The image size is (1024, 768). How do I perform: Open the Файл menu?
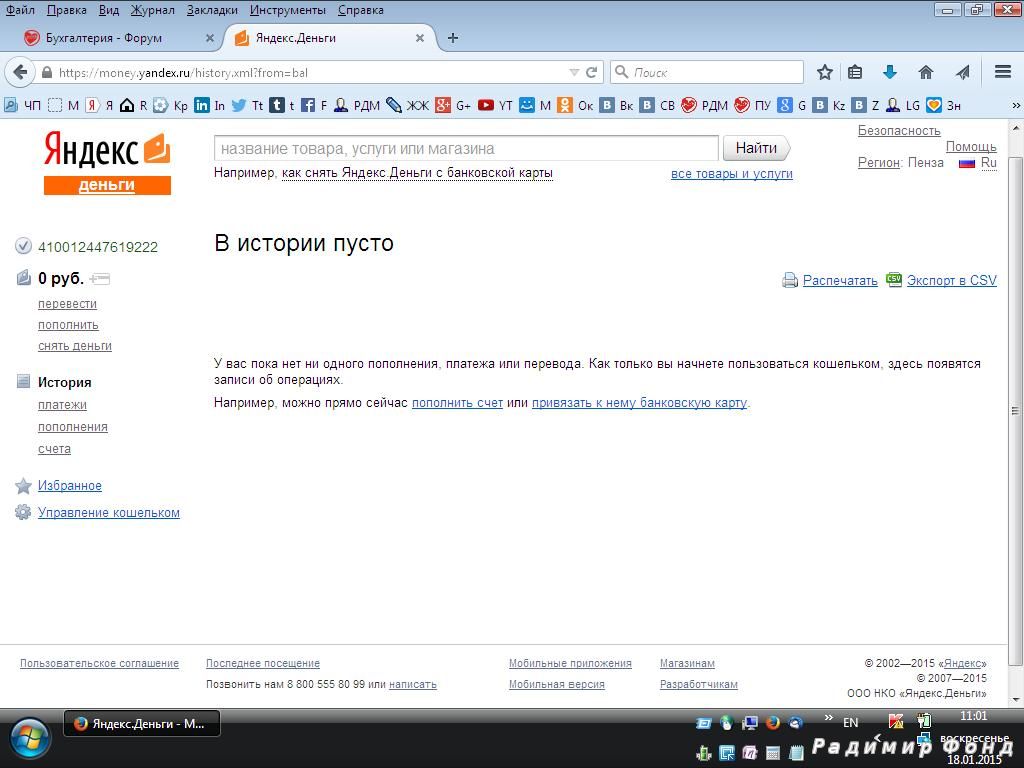pyautogui.click(x=20, y=10)
